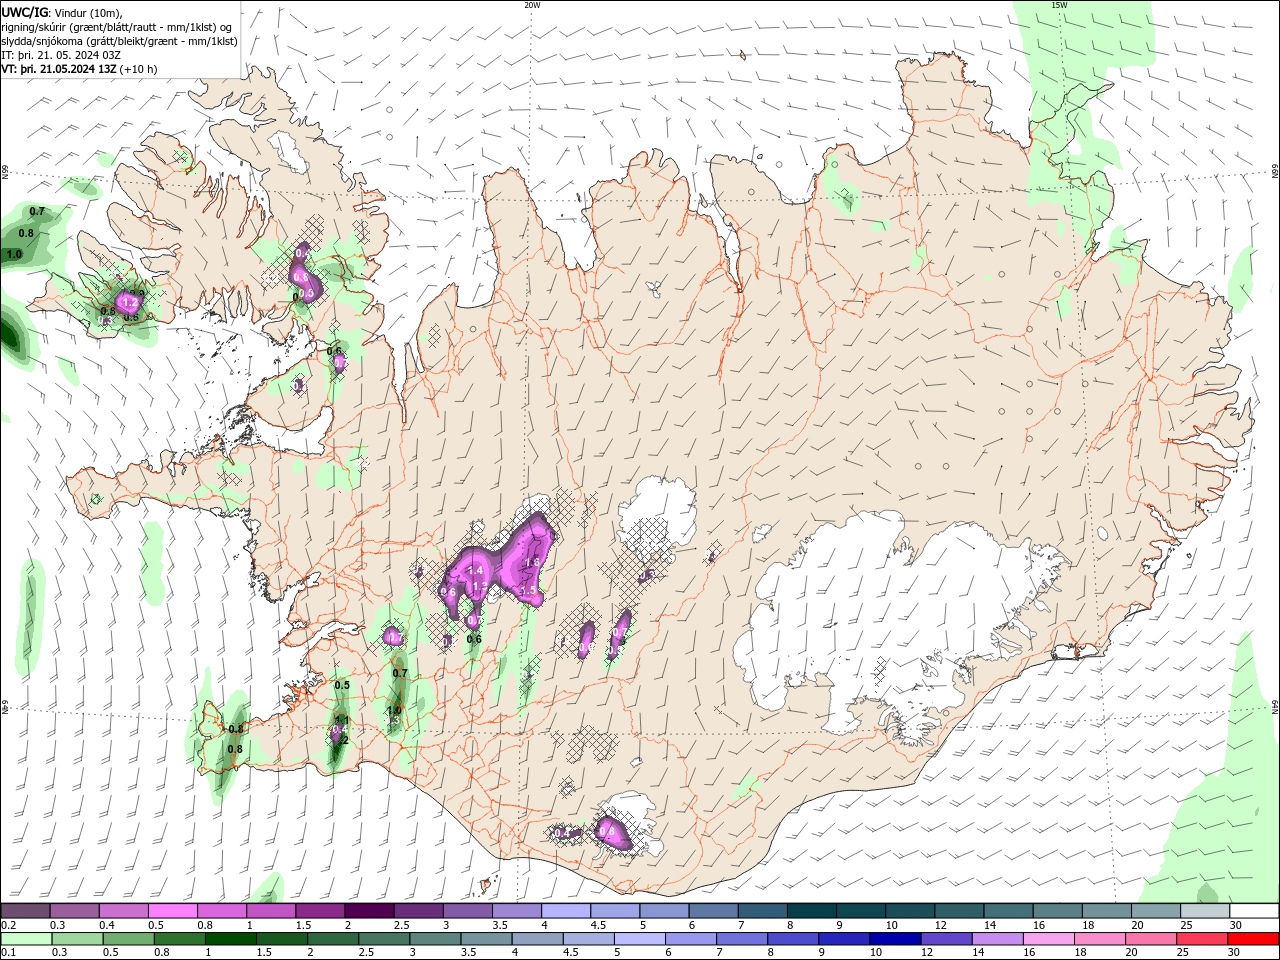Click the 'VT: þri. 21.05.2024 13Z (+10 h)' line

click(79, 69)
